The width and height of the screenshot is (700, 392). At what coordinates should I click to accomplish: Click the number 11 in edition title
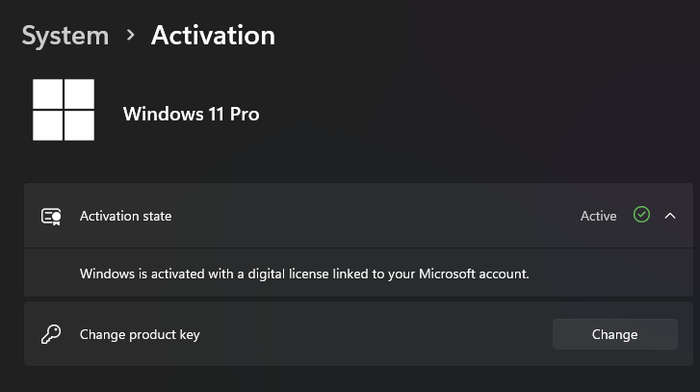pyautogui.click(x=216, y=114)
